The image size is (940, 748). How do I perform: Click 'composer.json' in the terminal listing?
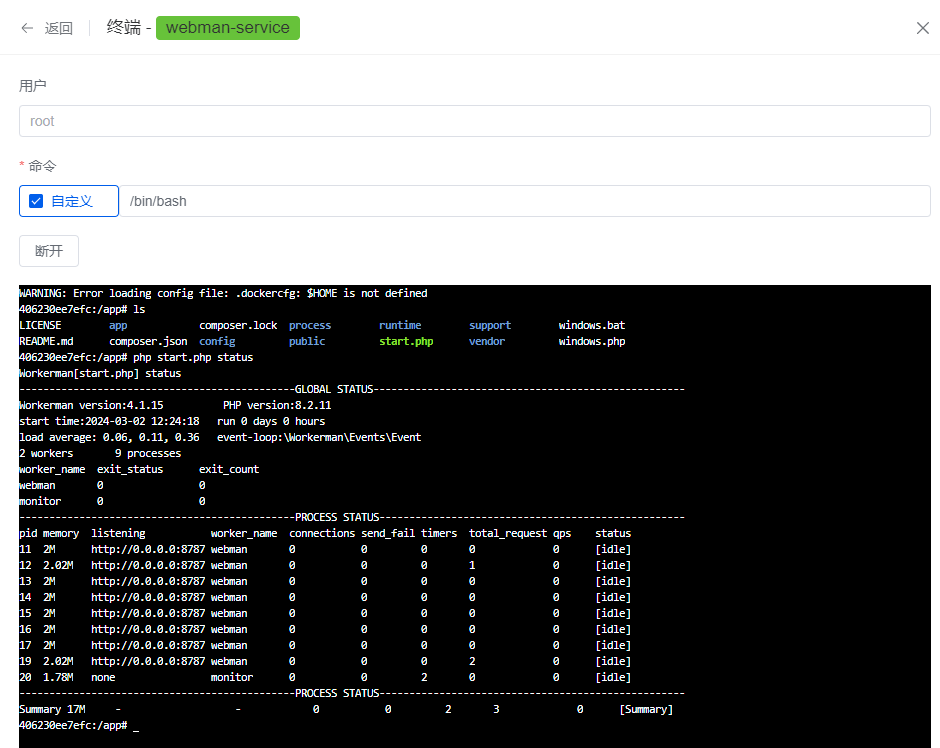pos(148,341)
